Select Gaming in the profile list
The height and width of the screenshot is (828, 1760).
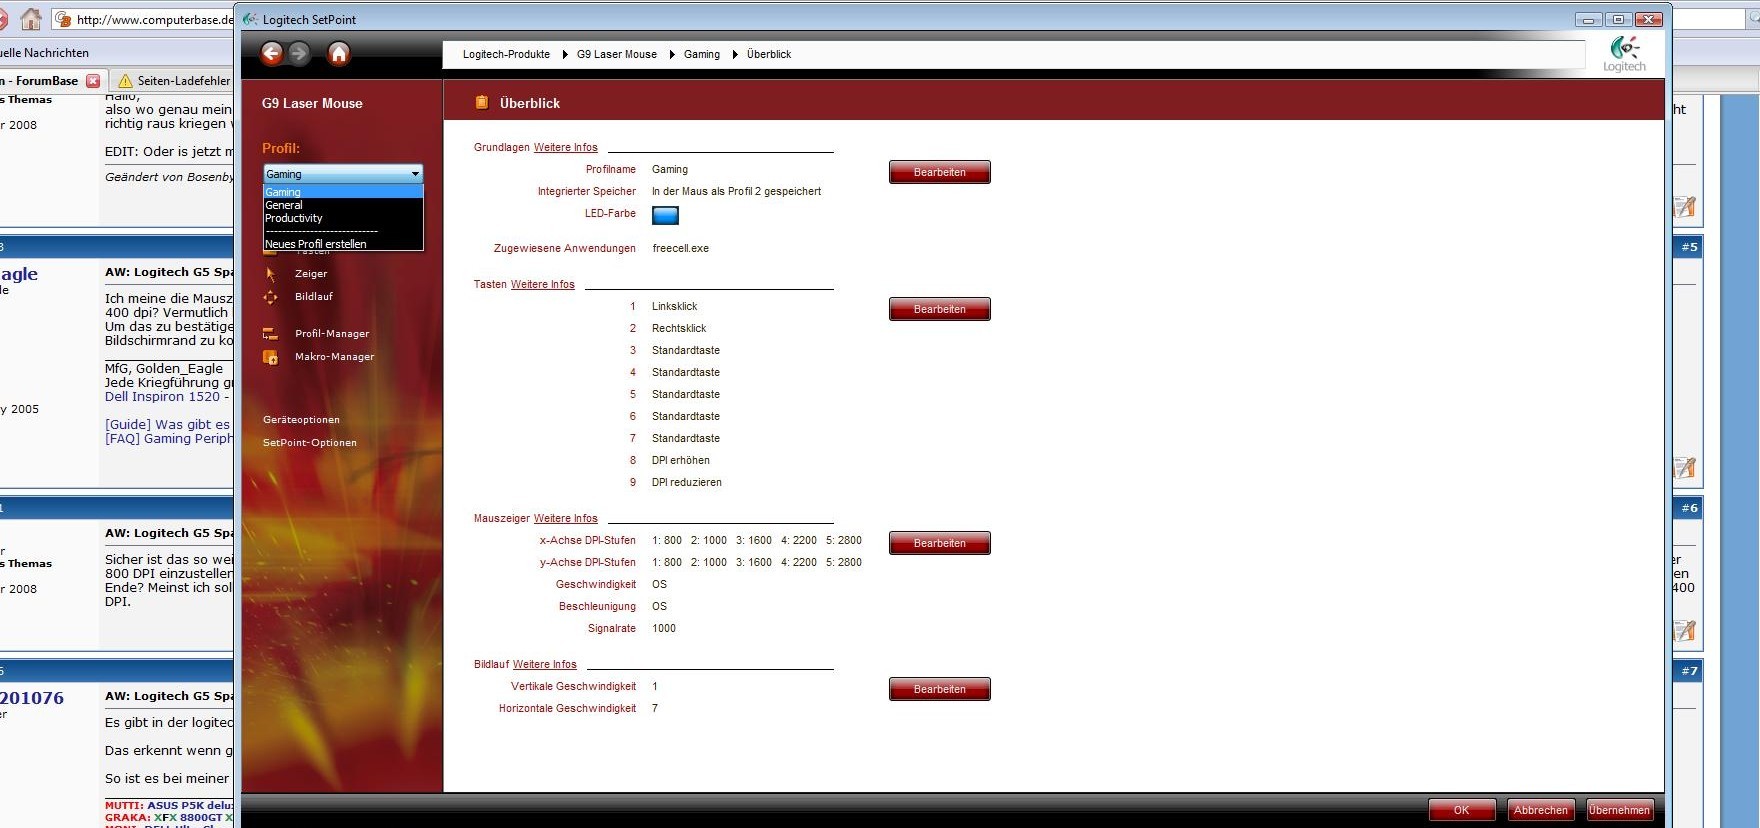click(x=343, y=192)
